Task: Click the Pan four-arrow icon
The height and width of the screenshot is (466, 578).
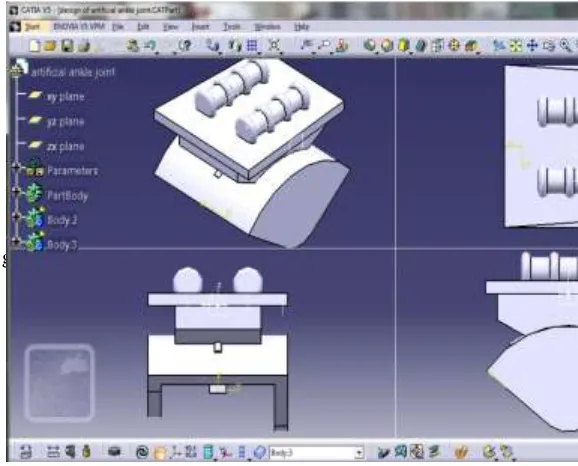Action: [x=532, y=46]
